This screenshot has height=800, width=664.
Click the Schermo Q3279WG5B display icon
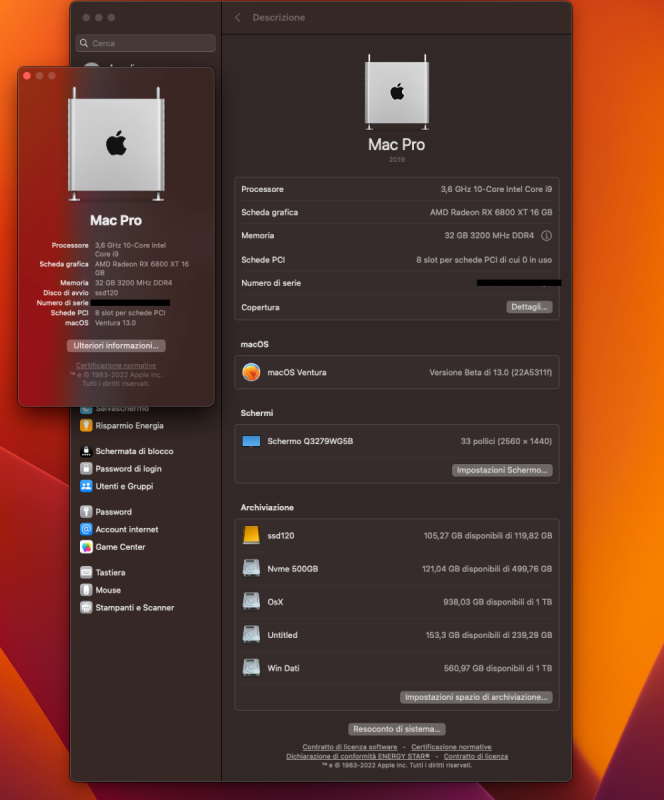pos(251,441)
